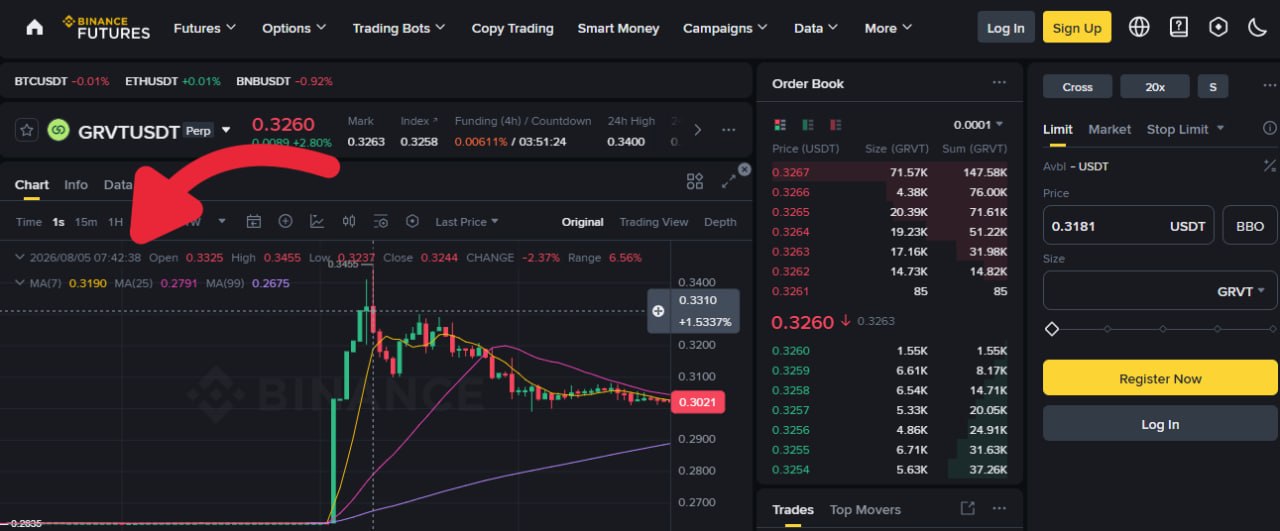Open ticker bar three-dots menu
This screenshot has height=531, width=1280.
(728, 130)
